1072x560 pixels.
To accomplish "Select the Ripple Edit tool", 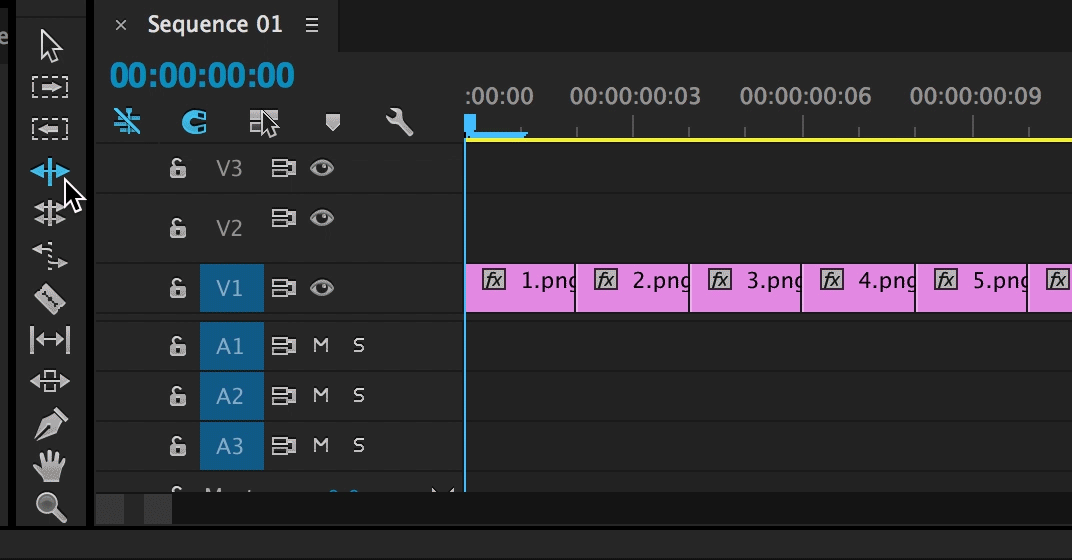I will (50, 172).
